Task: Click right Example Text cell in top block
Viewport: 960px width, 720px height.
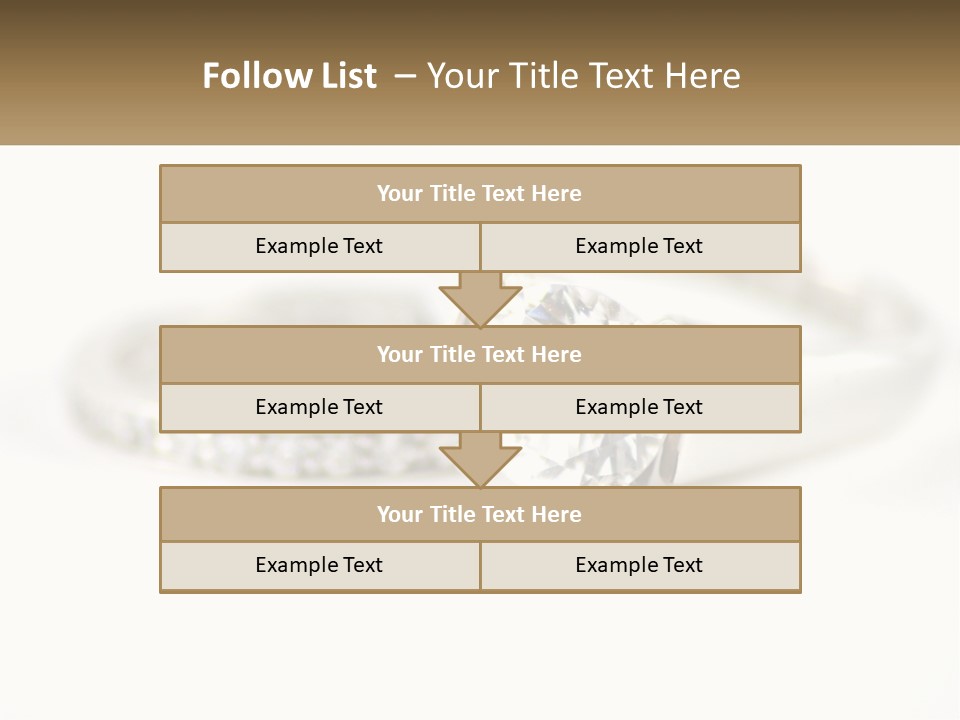Action: click(639, 246)
